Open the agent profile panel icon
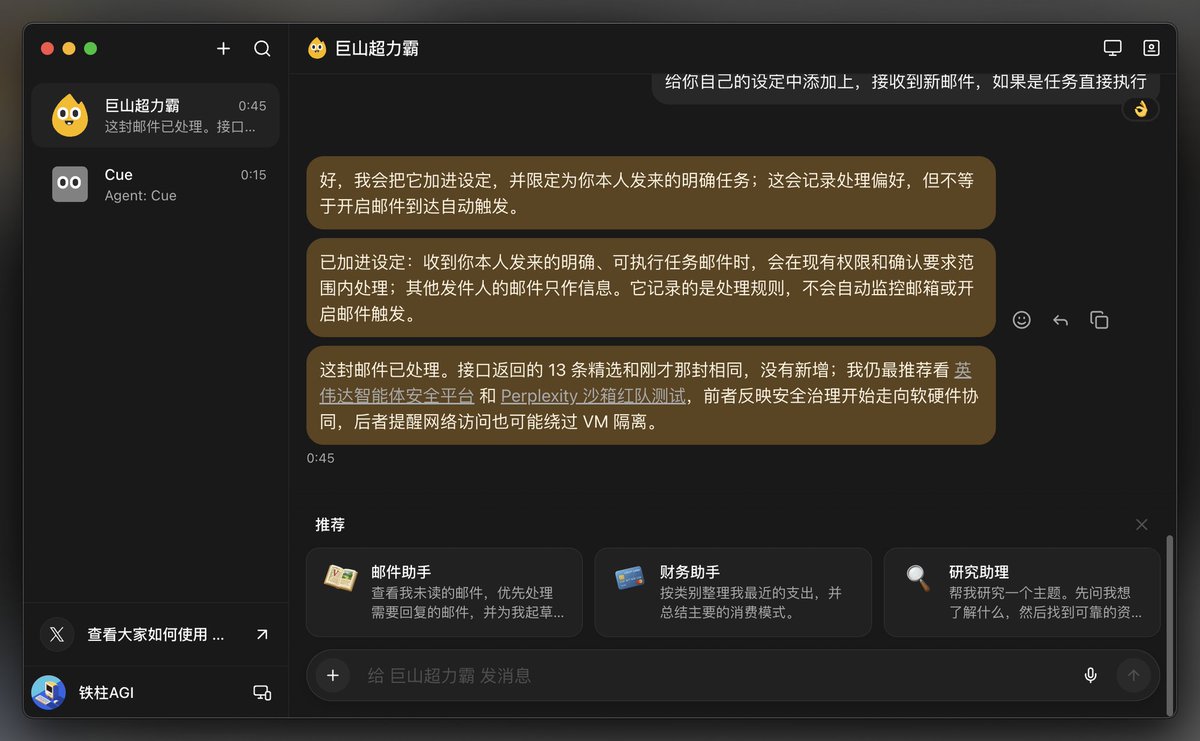 (x=1151, y=48)
